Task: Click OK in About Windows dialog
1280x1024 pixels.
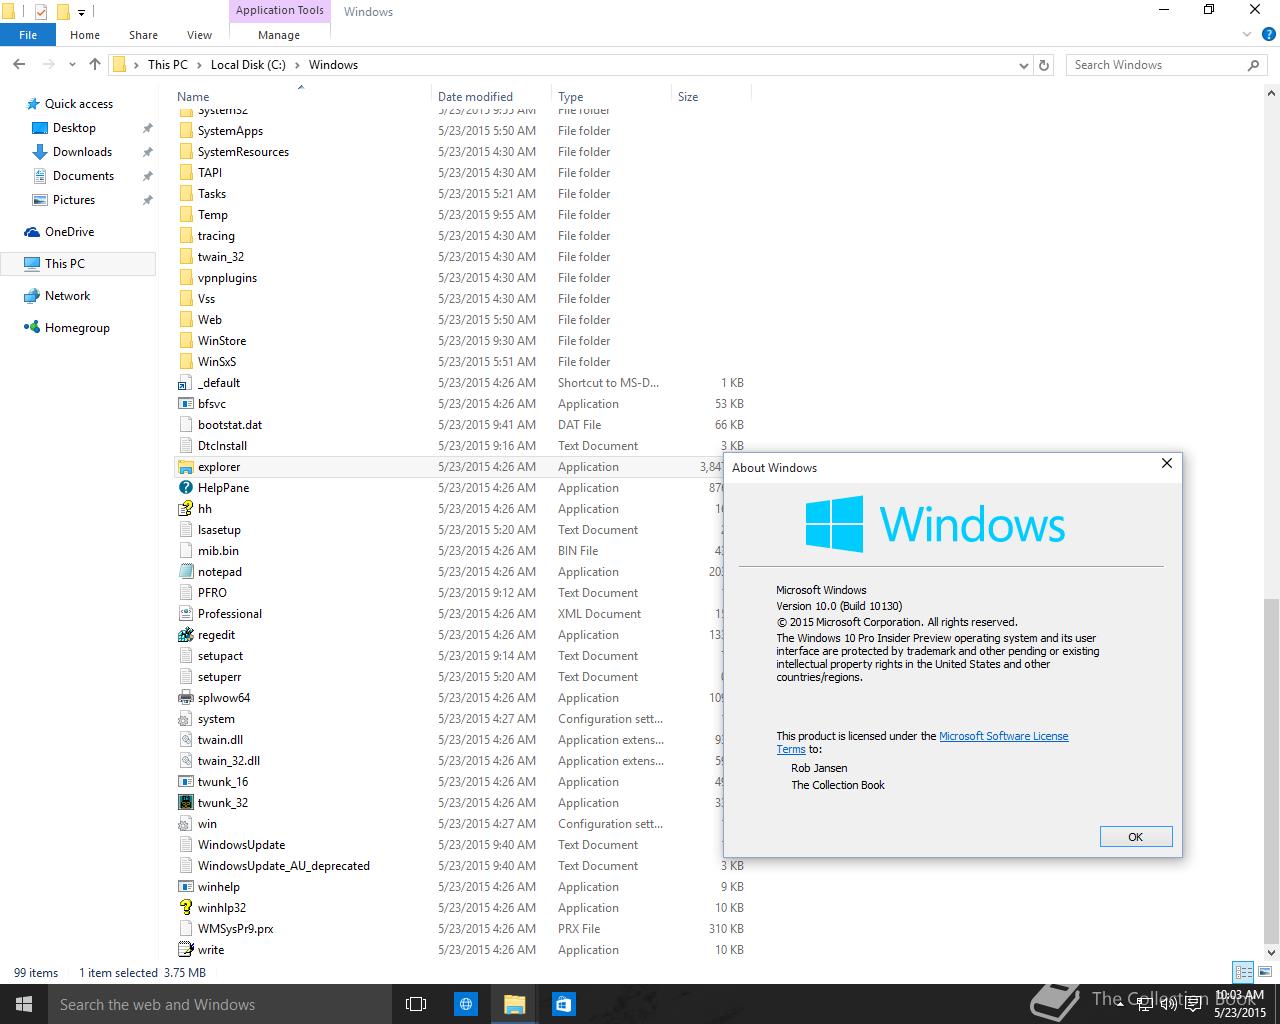Action: tap(1135, 837)
